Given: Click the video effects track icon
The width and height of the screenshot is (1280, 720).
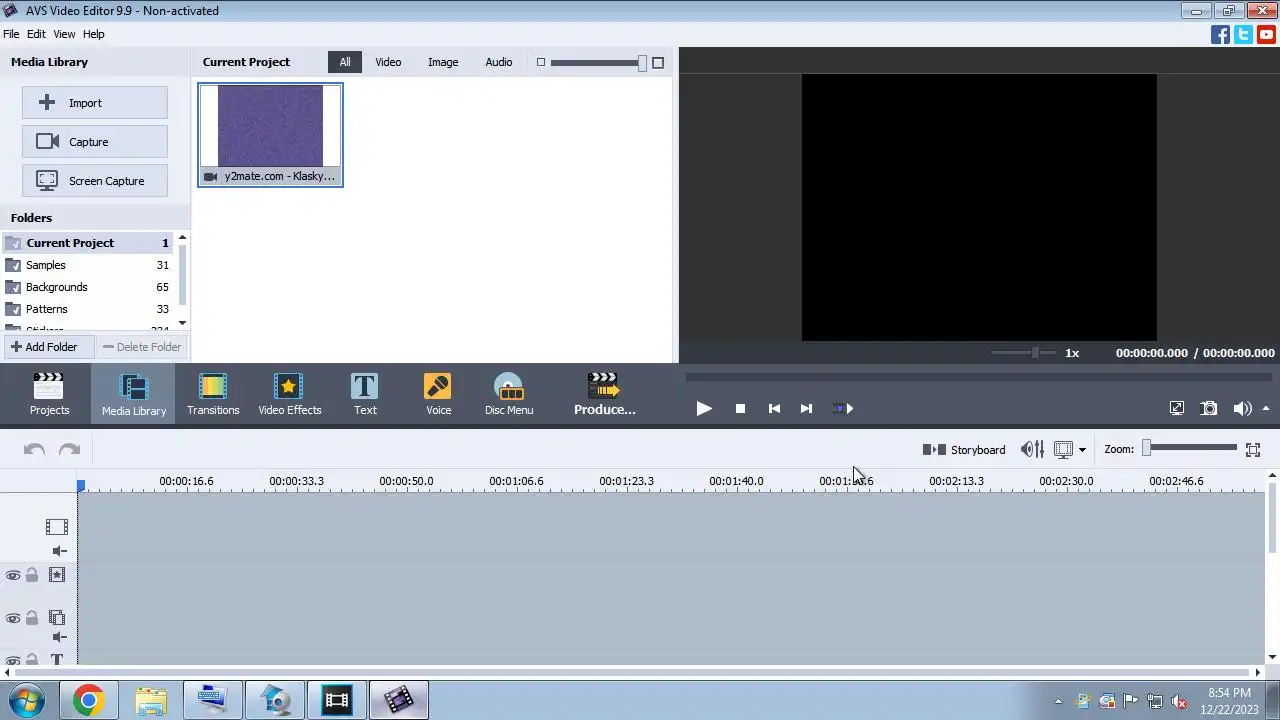Looking at the screenshot, I should [x=57, y=575].
